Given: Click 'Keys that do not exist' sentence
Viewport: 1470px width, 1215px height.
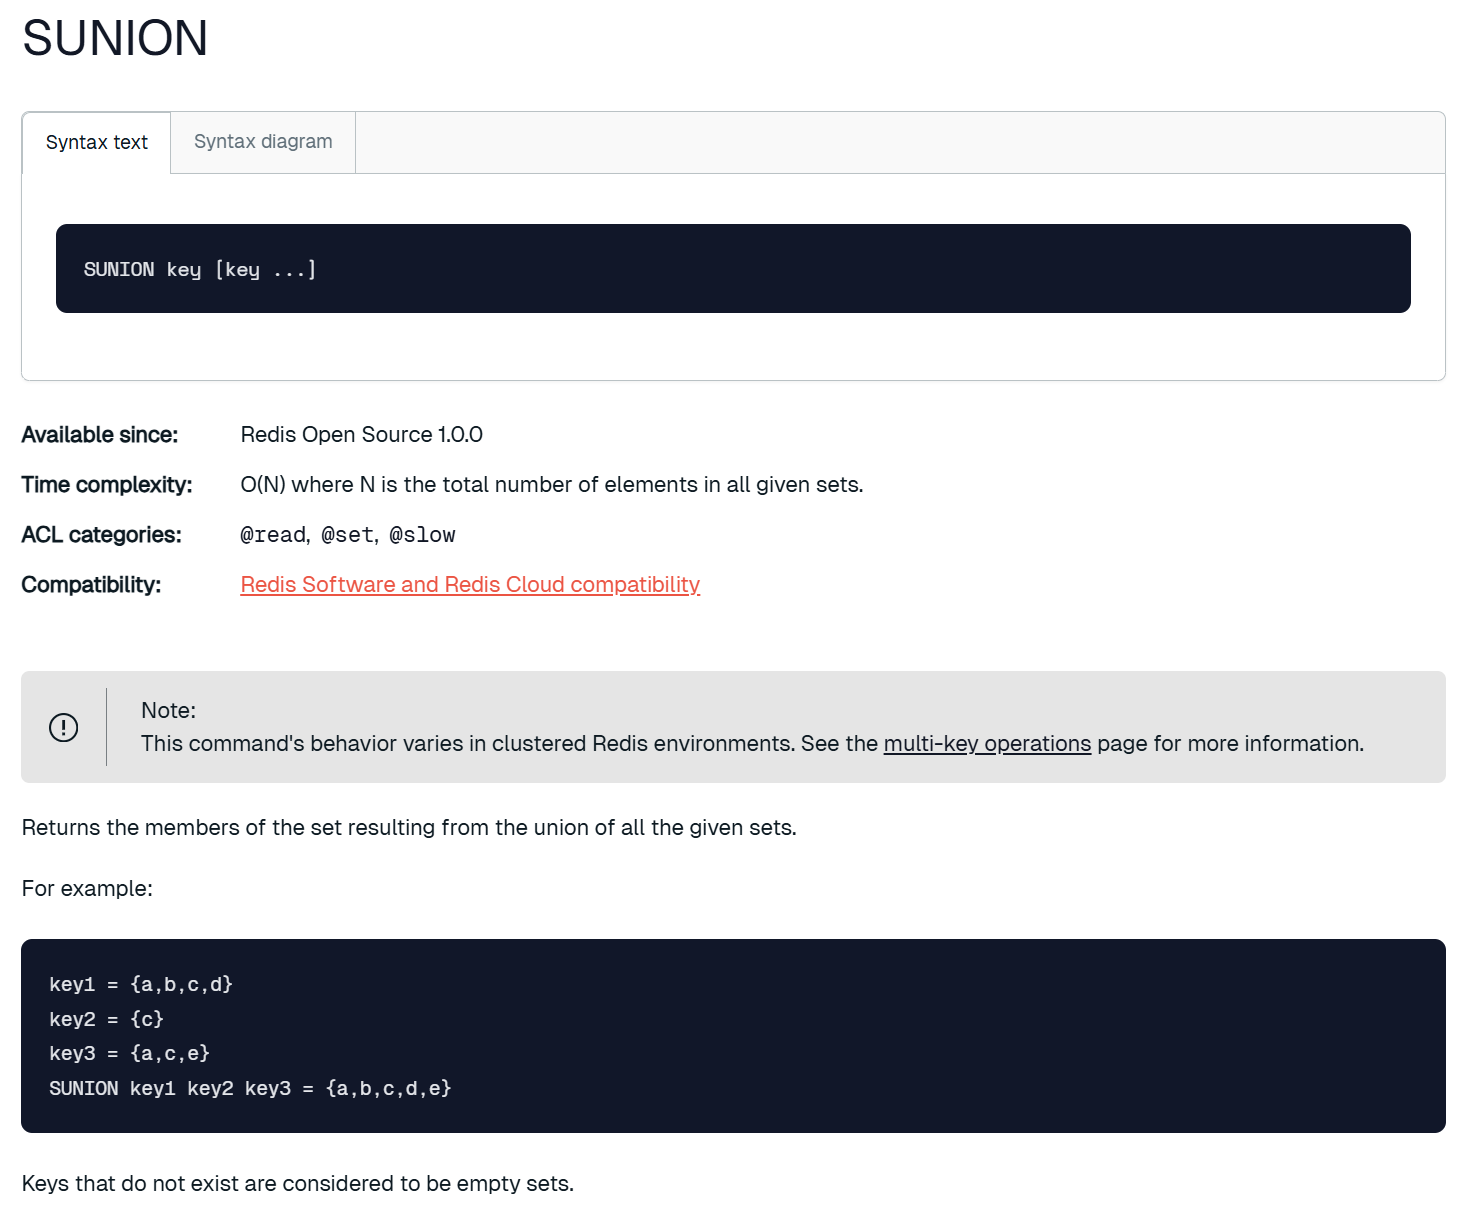Looking at the screenshot, I should [x=298, y=1183].
